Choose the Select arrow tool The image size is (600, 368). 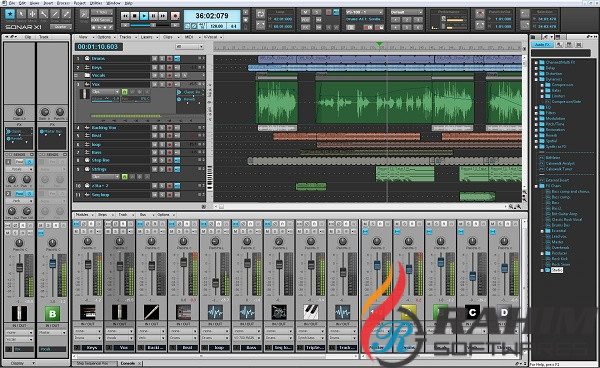click(x=21, y=15)
